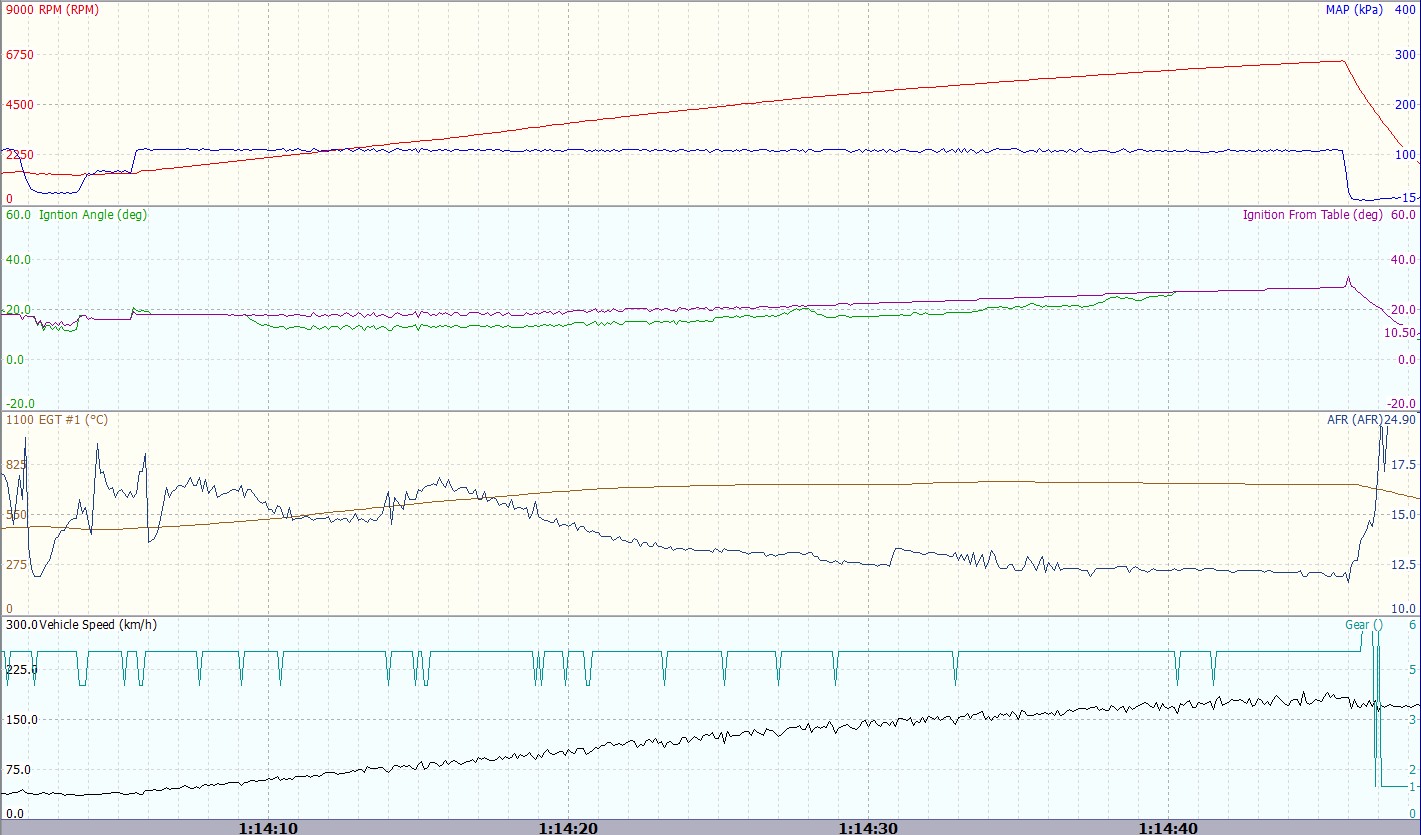Click the red RPM trace at its peak
1421x835 pixels.
[x=1340, y=61]
